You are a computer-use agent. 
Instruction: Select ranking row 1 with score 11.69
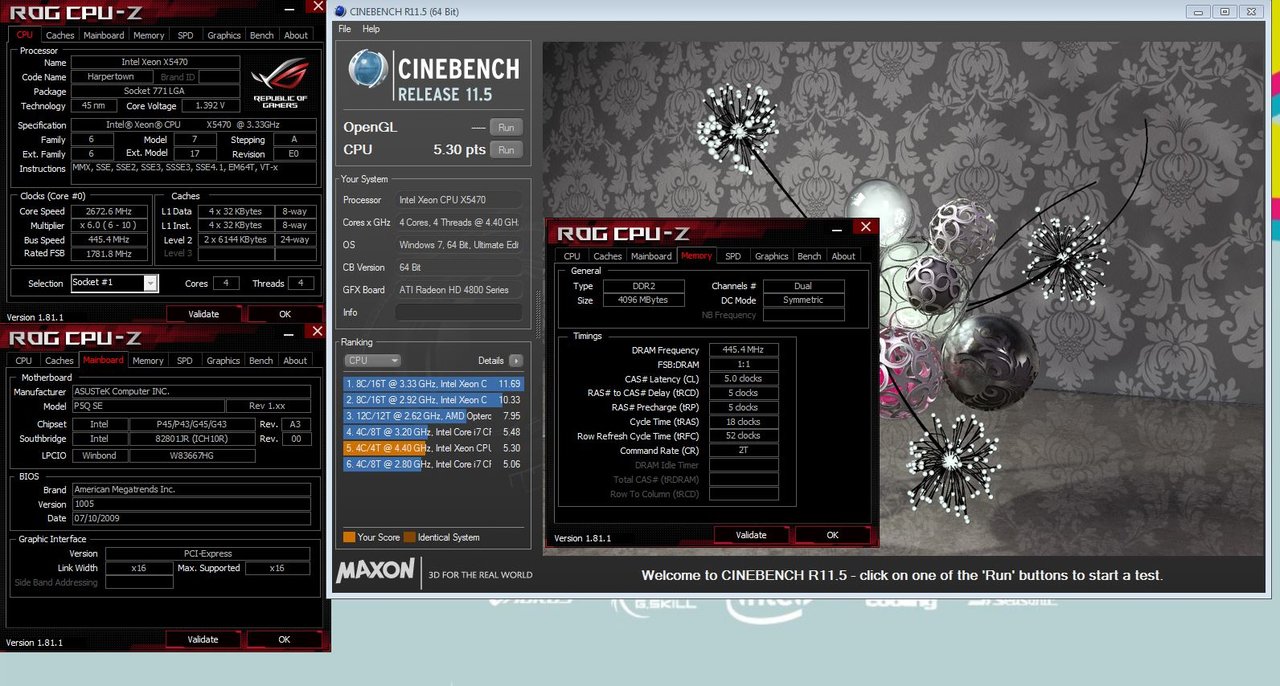click(x=433, y=383)
